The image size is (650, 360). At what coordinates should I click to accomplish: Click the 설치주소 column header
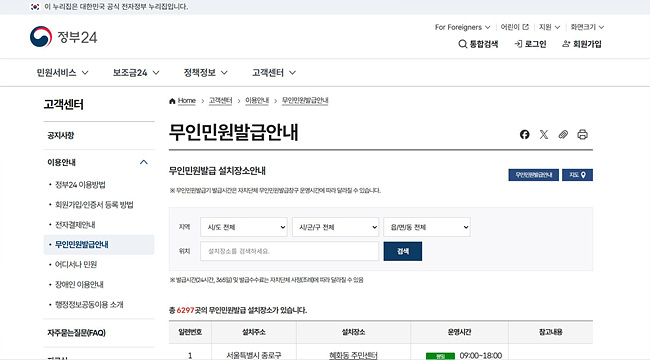click(x=254, y=332)
